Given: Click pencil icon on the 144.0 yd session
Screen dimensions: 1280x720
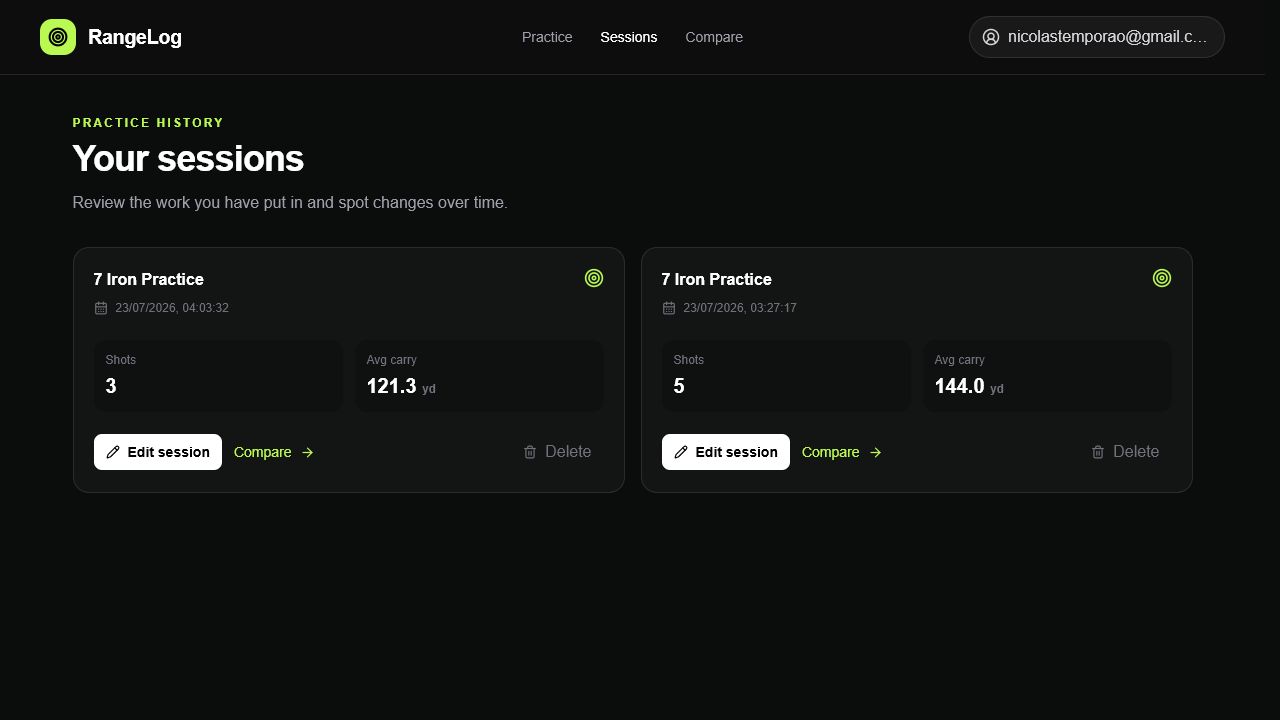Looking at the screenshot, I should pos(681,452).
